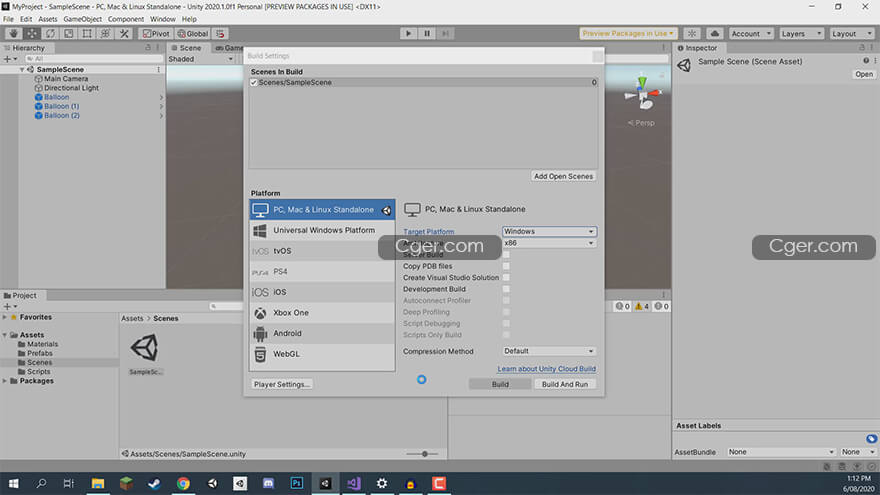Open Visual Studio from taskbar
Image resolution: width=880 pixels, height=495 pixels.
pos(354,483)
